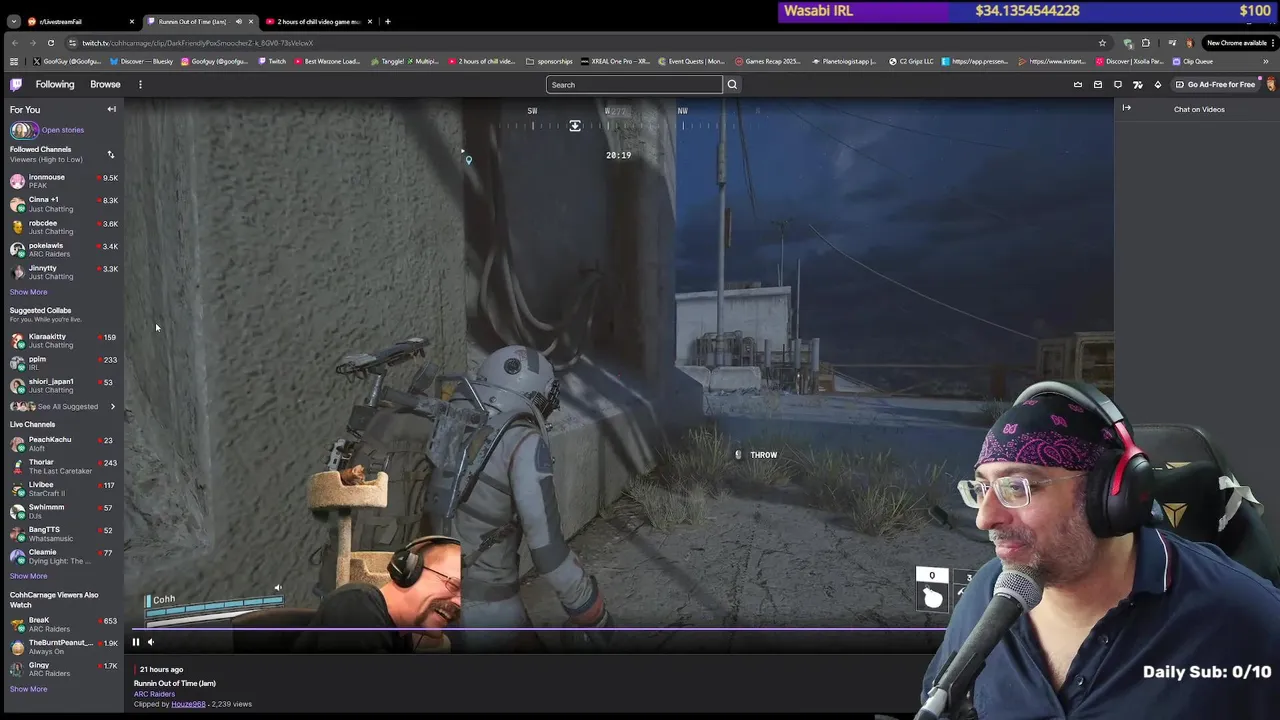Open robcdee channel in sidebar
This screenshot has height=720, width=1280.
[x=62, y=227]
